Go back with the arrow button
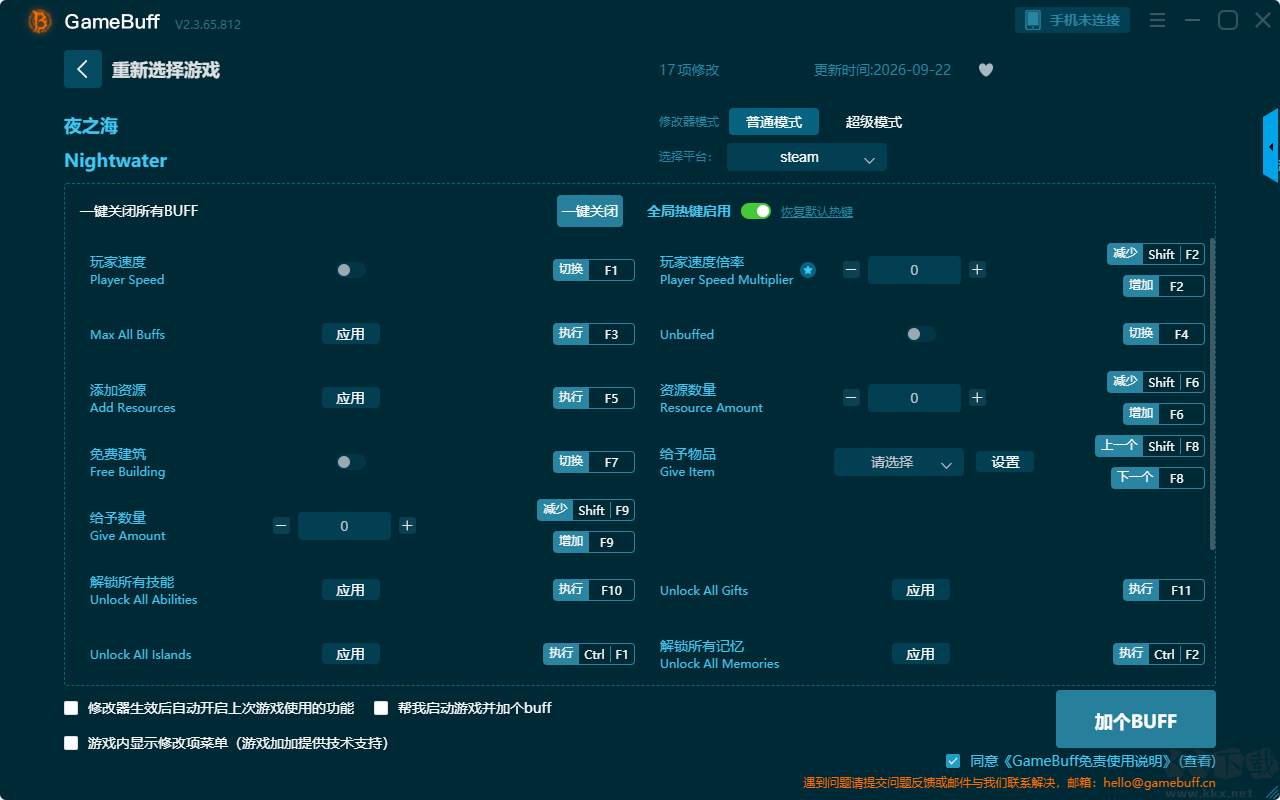The height and width of the screenshot is (800, 1280). [83, 69]
